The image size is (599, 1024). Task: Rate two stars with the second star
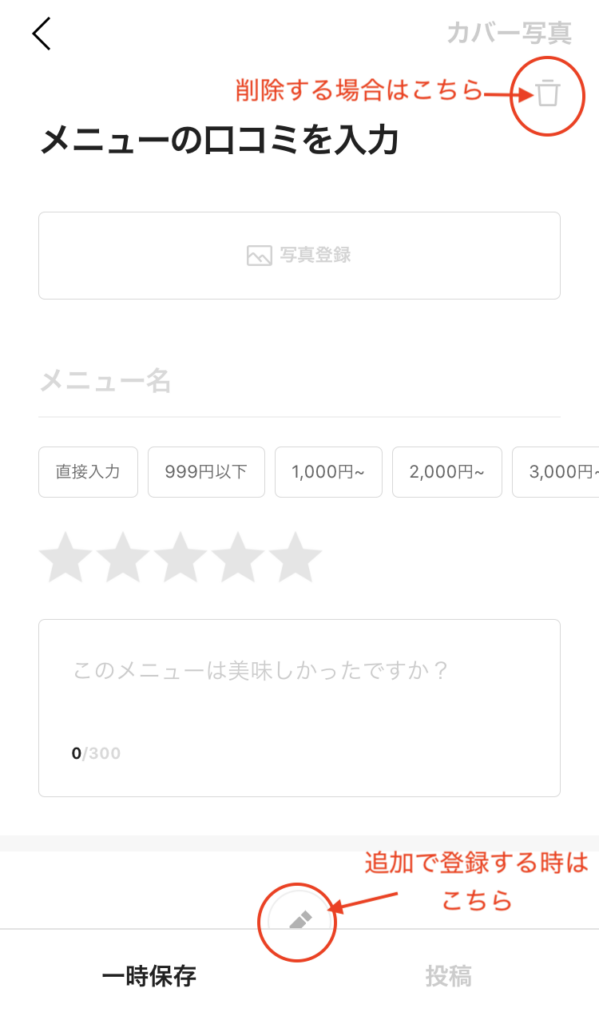(123, 557)
